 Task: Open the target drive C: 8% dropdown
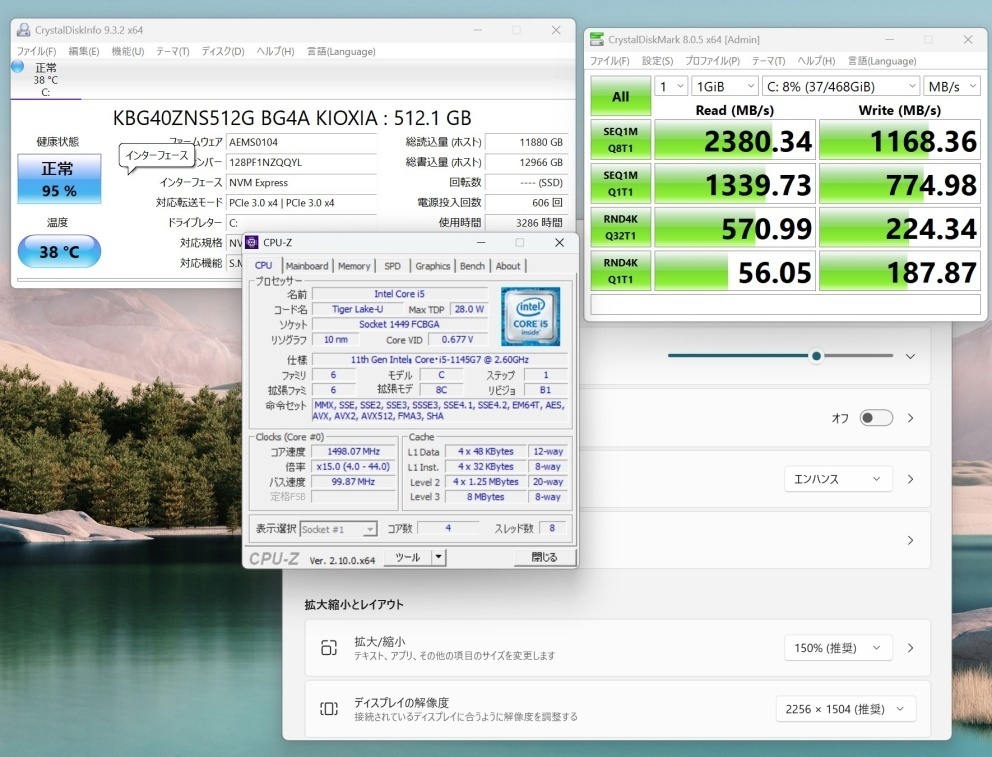click(840, 86)
